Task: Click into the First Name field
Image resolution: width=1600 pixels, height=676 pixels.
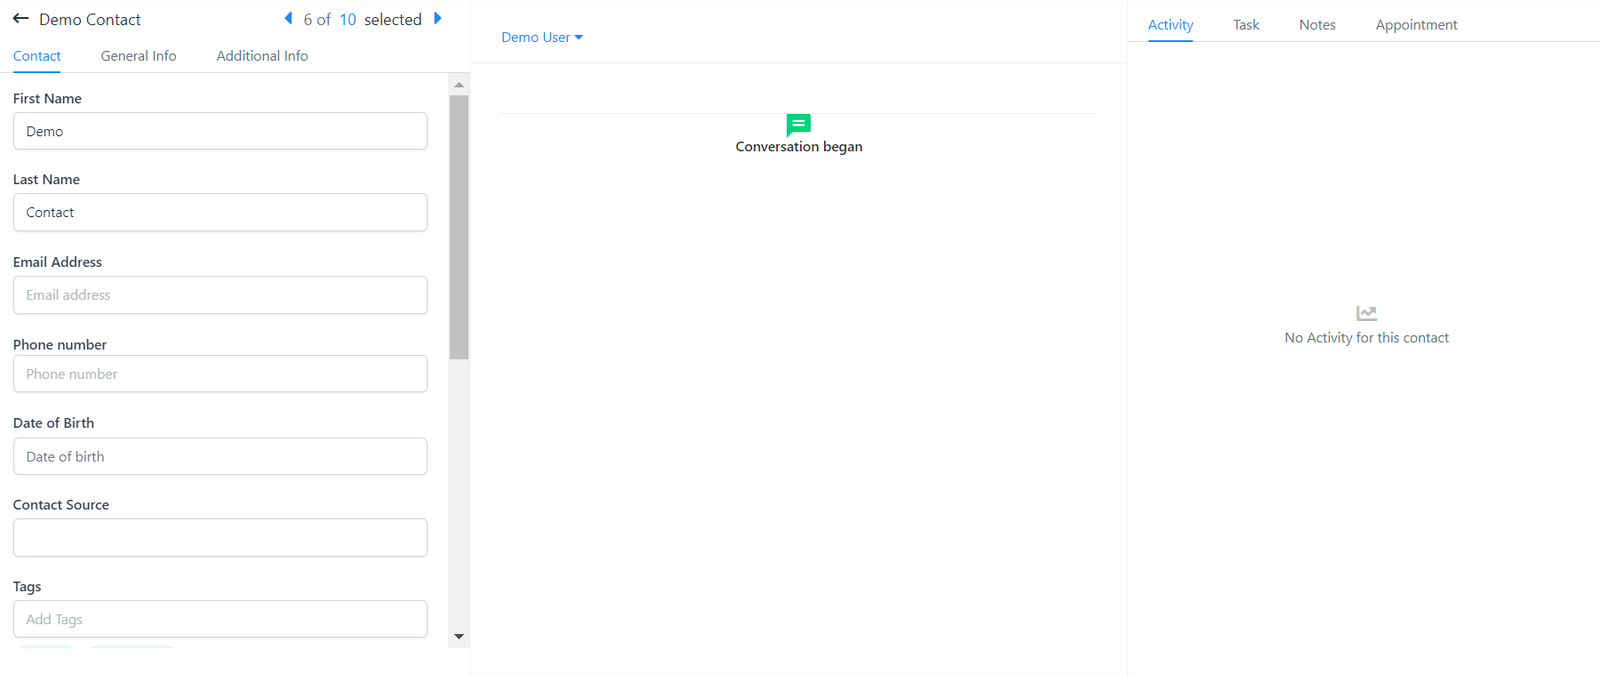Action: tap(220, 132)
